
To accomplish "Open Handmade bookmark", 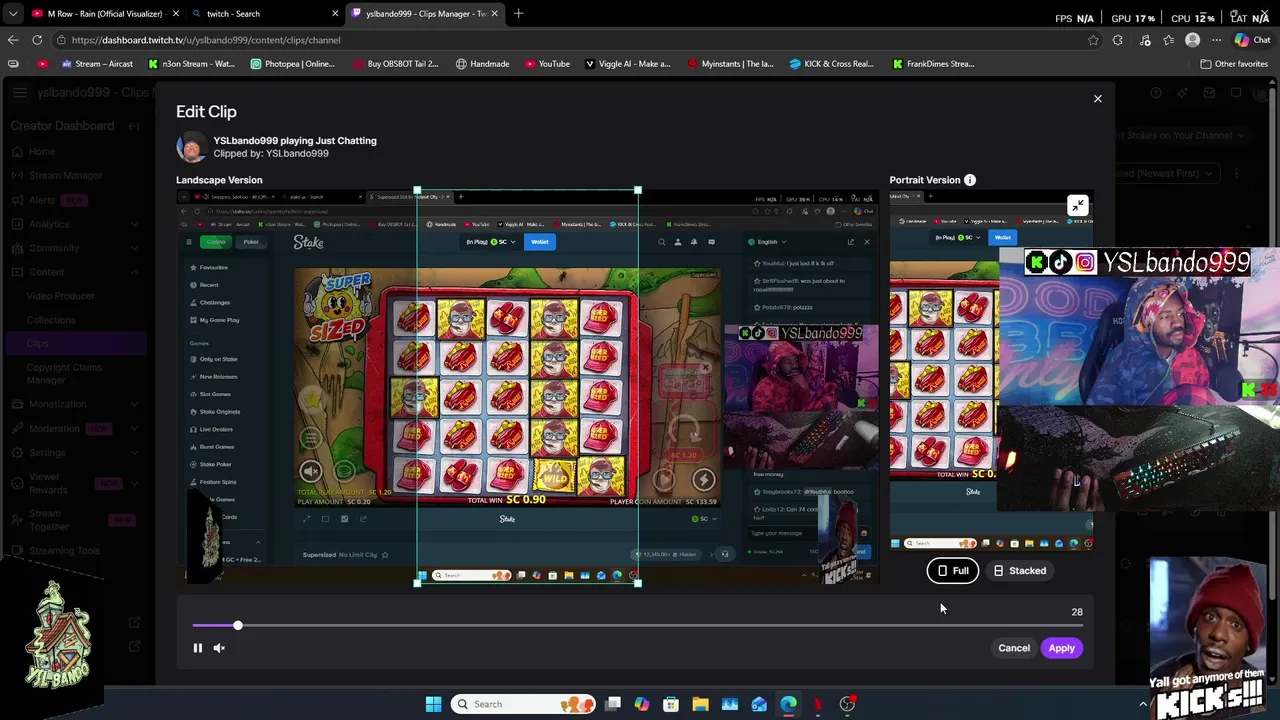I will pyautogui.click(x=482, y=64).
